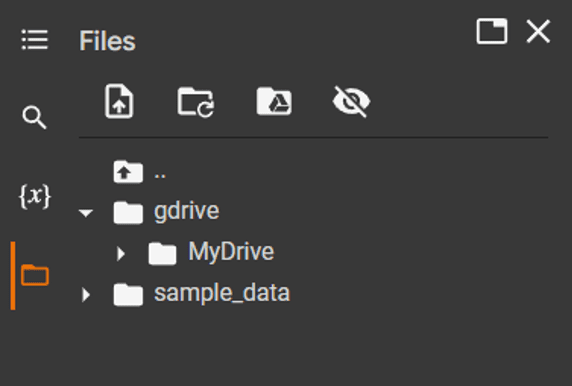This screenshot has height=386, width=572.
Task: Collapse the gdrive folder arrow
Action: point(86,213)
